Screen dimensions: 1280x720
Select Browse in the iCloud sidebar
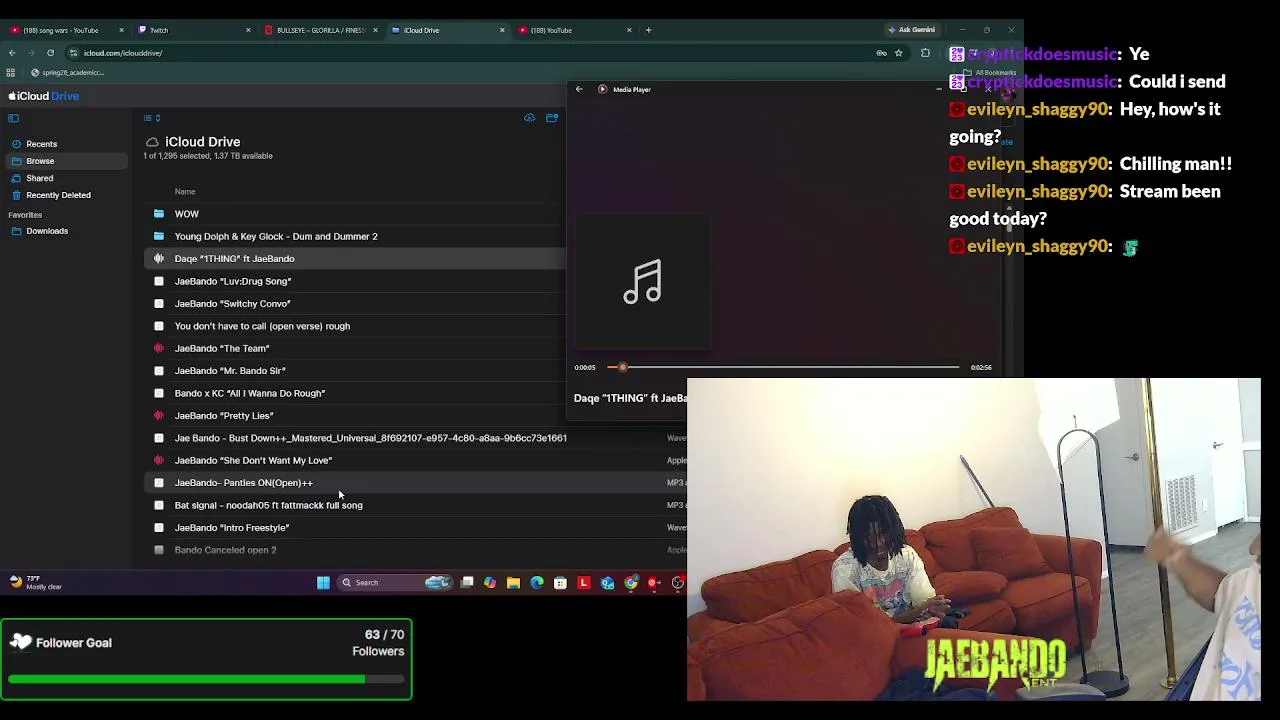tap(66, 161)
